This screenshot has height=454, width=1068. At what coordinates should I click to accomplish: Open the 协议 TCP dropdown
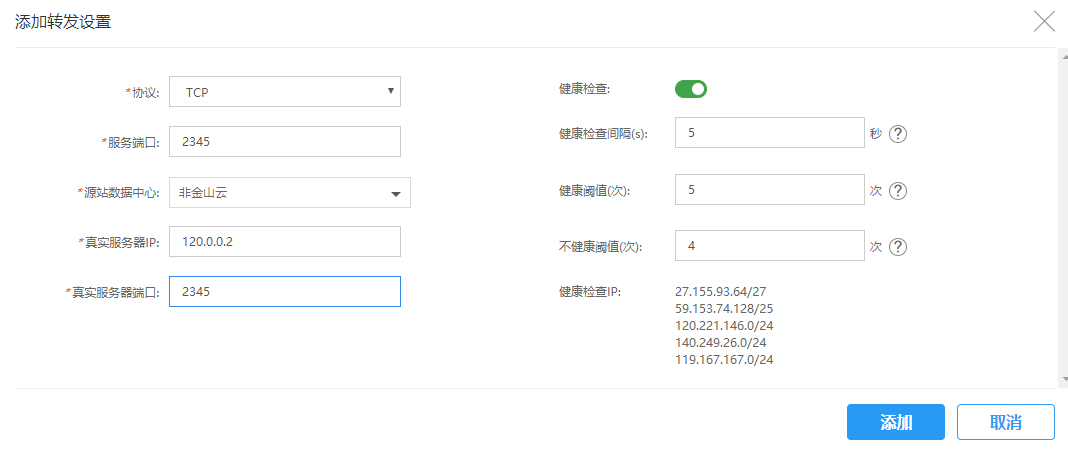point(285,91)
